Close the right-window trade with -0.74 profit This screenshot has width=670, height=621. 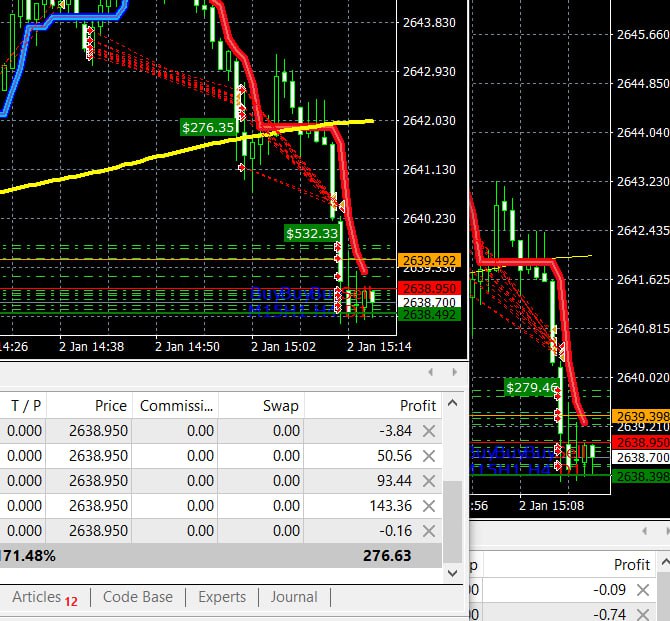click(643, 615)
